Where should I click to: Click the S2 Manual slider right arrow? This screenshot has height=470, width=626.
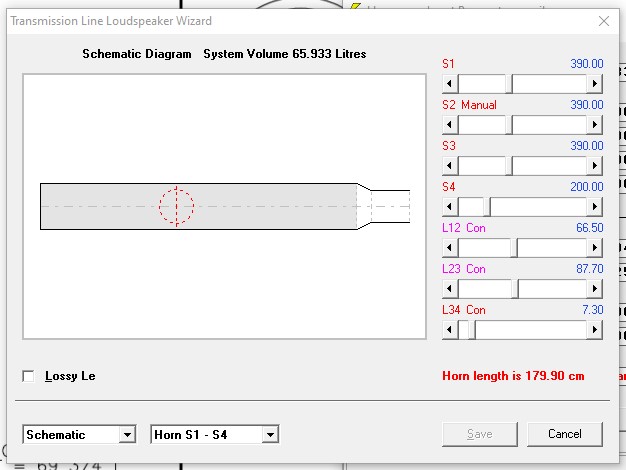[x=594, y=125]
